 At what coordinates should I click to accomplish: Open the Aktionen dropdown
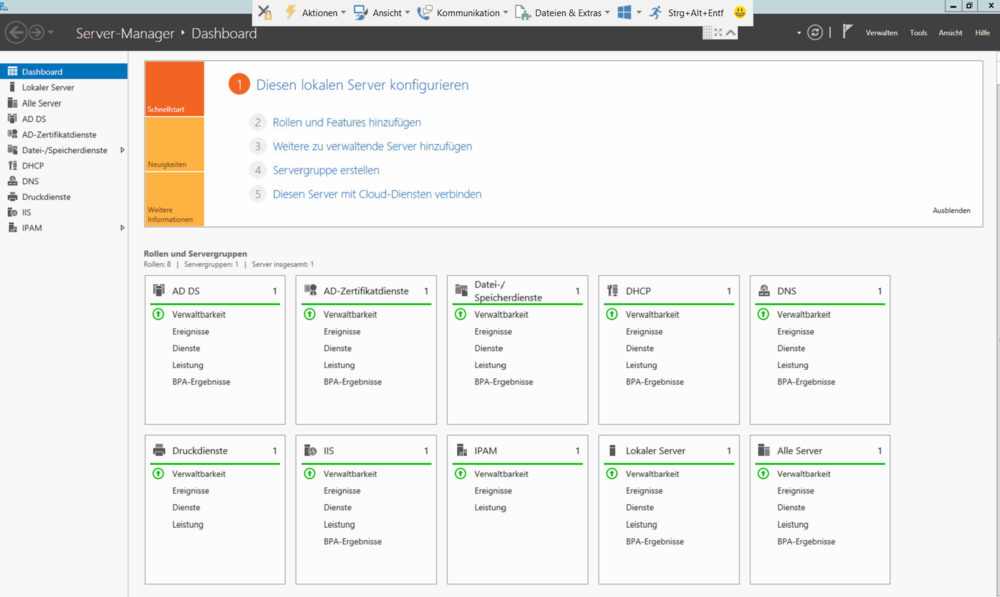318,12
